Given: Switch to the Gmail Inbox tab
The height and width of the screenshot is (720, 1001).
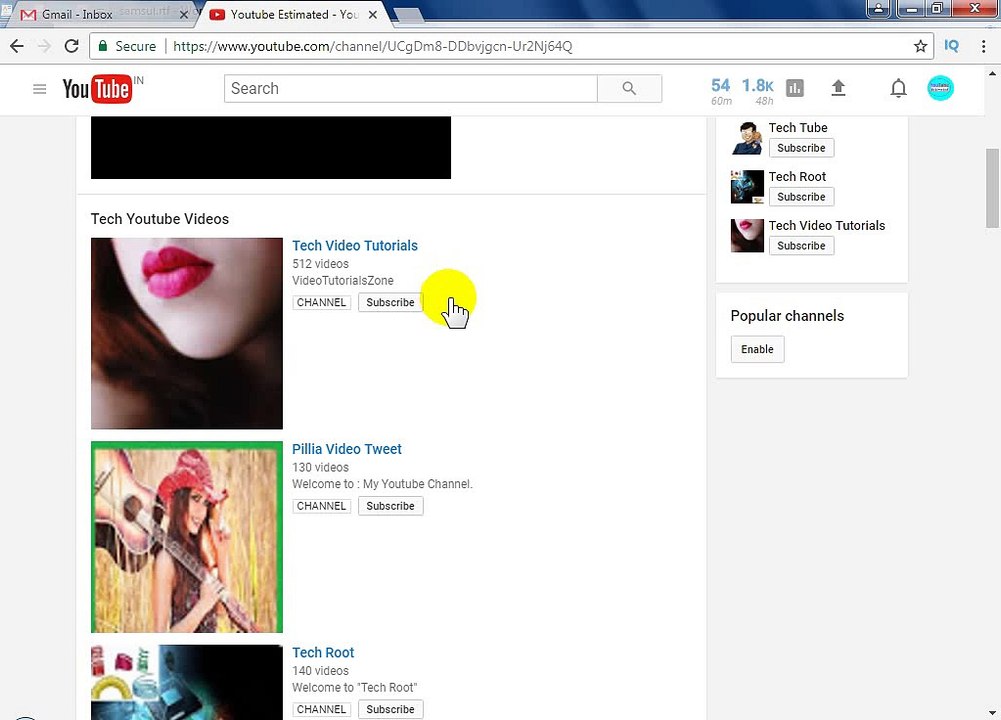Looking at the screenshot, I should pyautogui.click(x=77, y=14).
